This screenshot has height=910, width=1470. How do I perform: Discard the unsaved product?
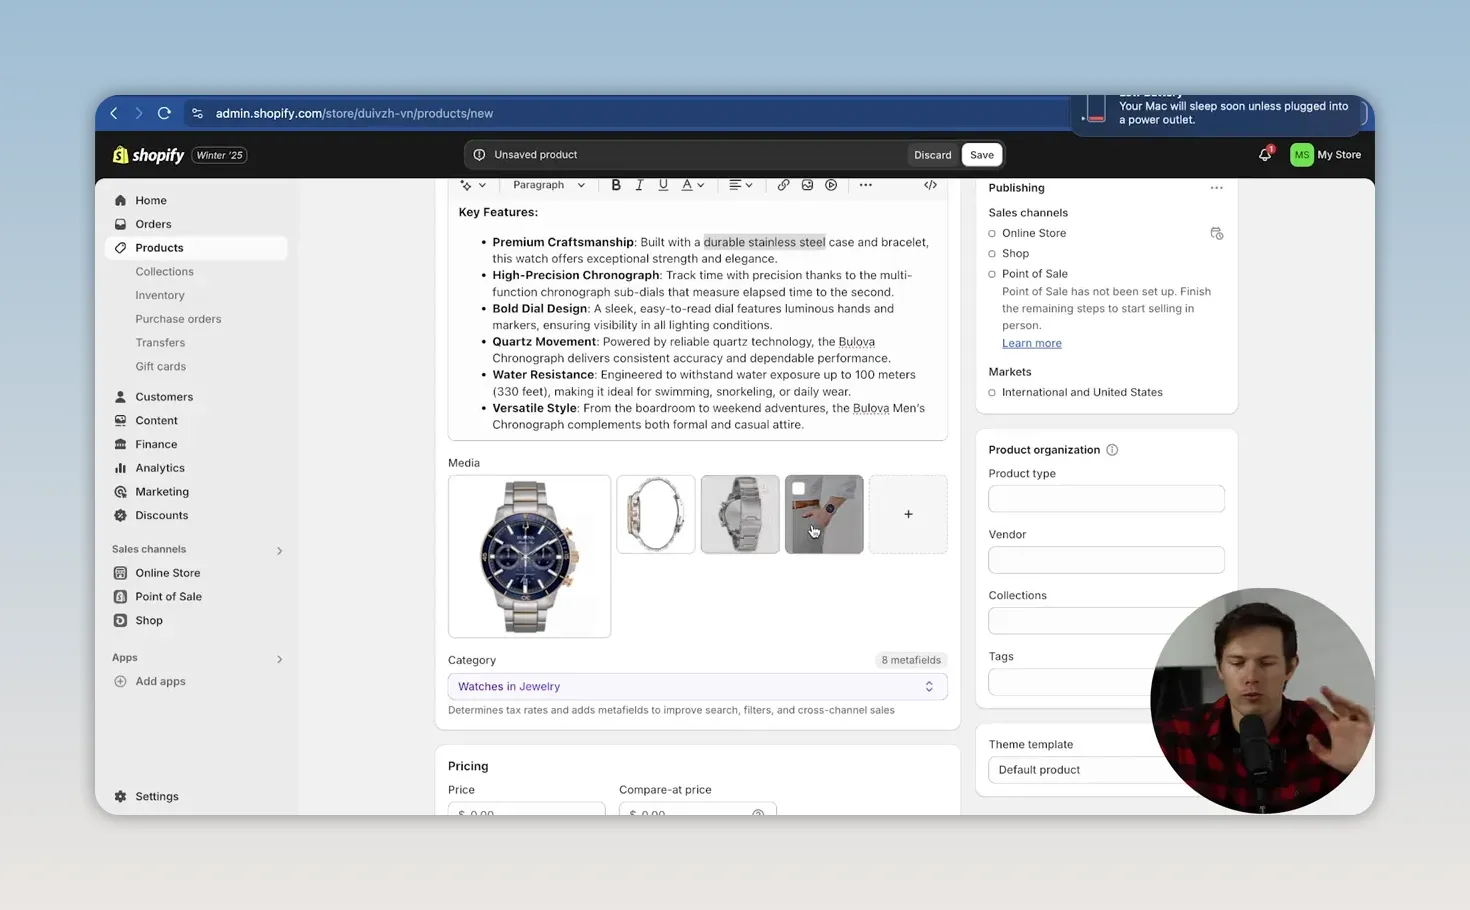(x=933, y=155)
